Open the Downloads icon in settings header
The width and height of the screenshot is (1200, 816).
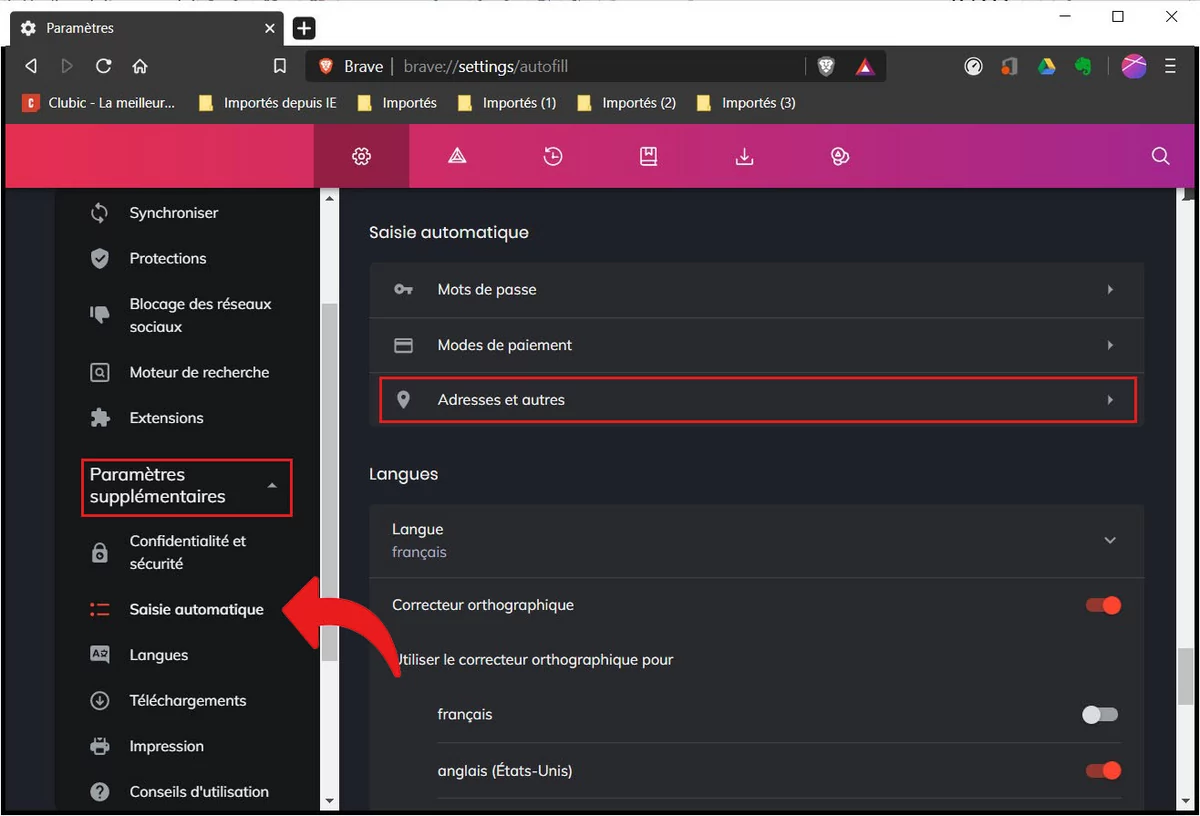[744, 156]
